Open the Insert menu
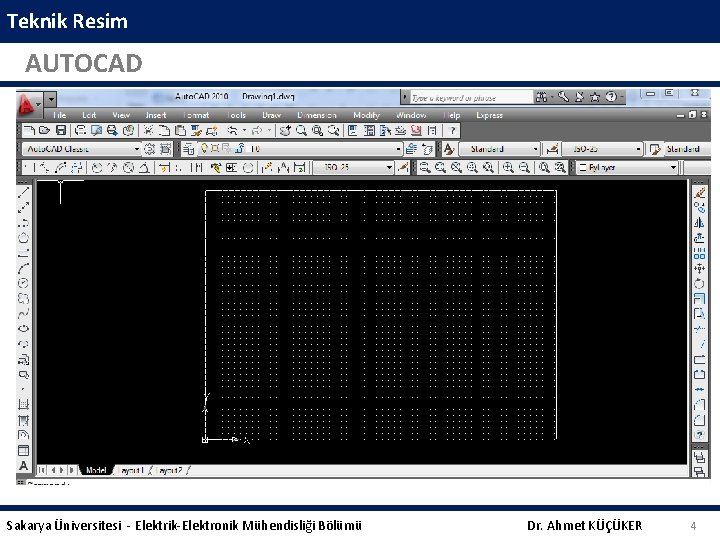 [x=156, y=115]
